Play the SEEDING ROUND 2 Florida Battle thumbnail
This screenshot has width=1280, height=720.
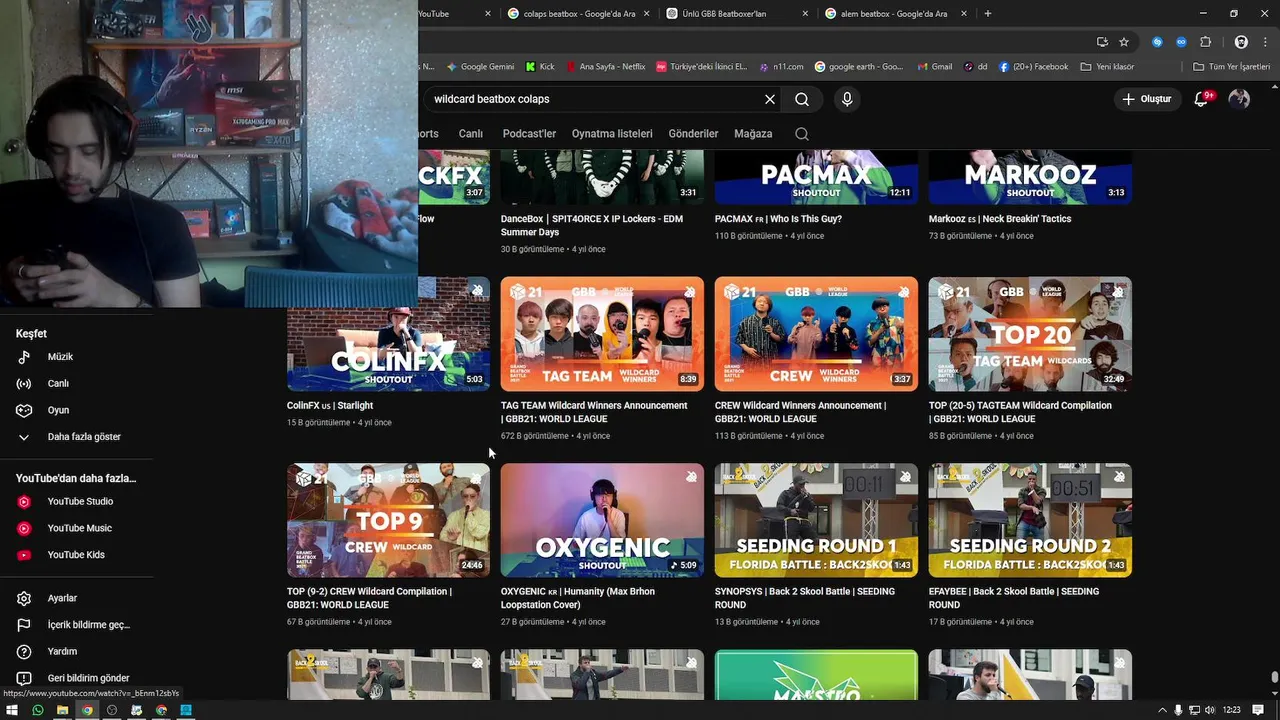(x=1030, y=520)
